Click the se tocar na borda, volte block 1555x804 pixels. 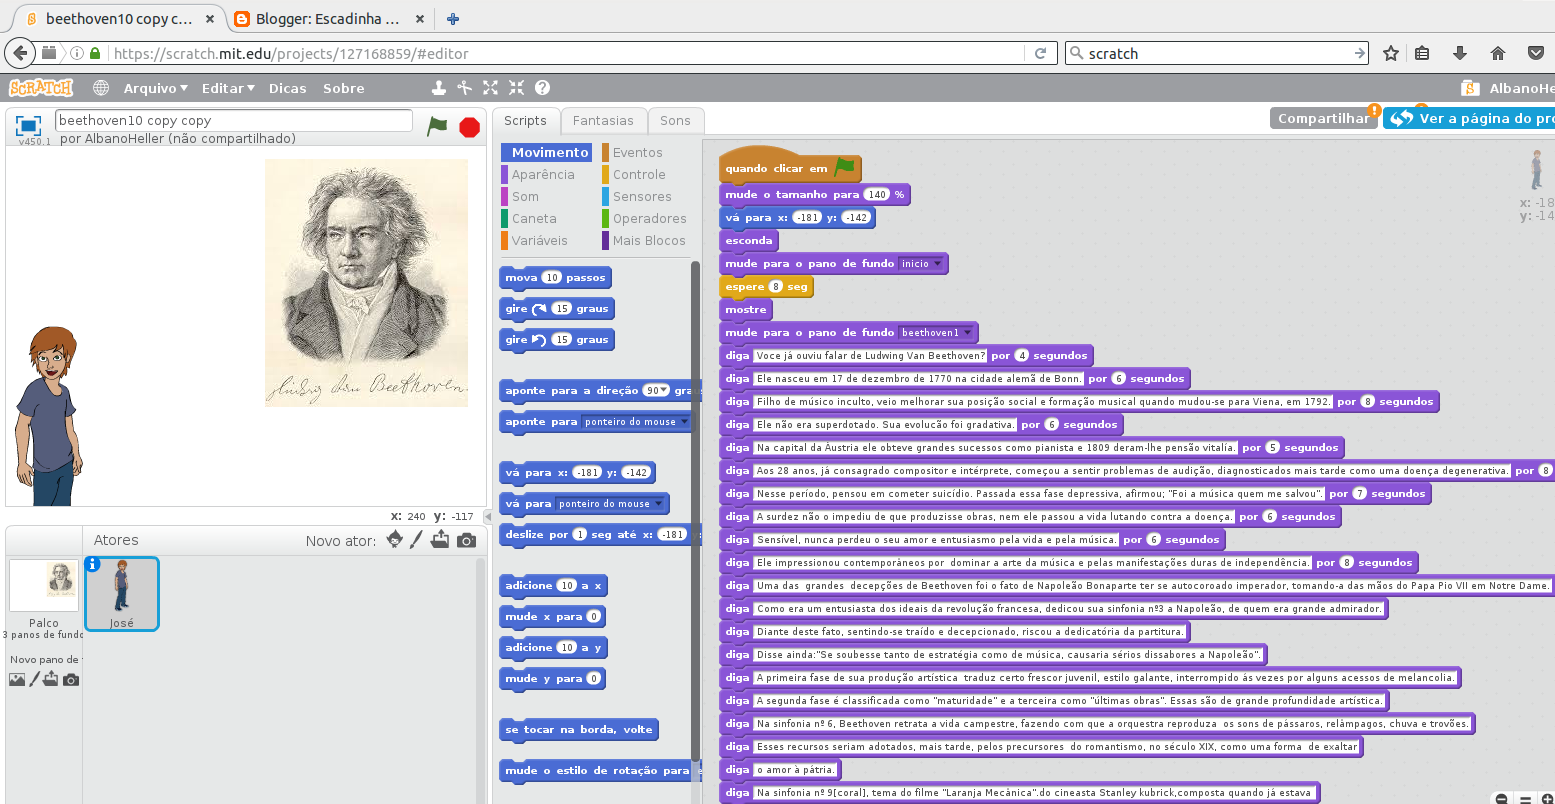pos(579,730)
